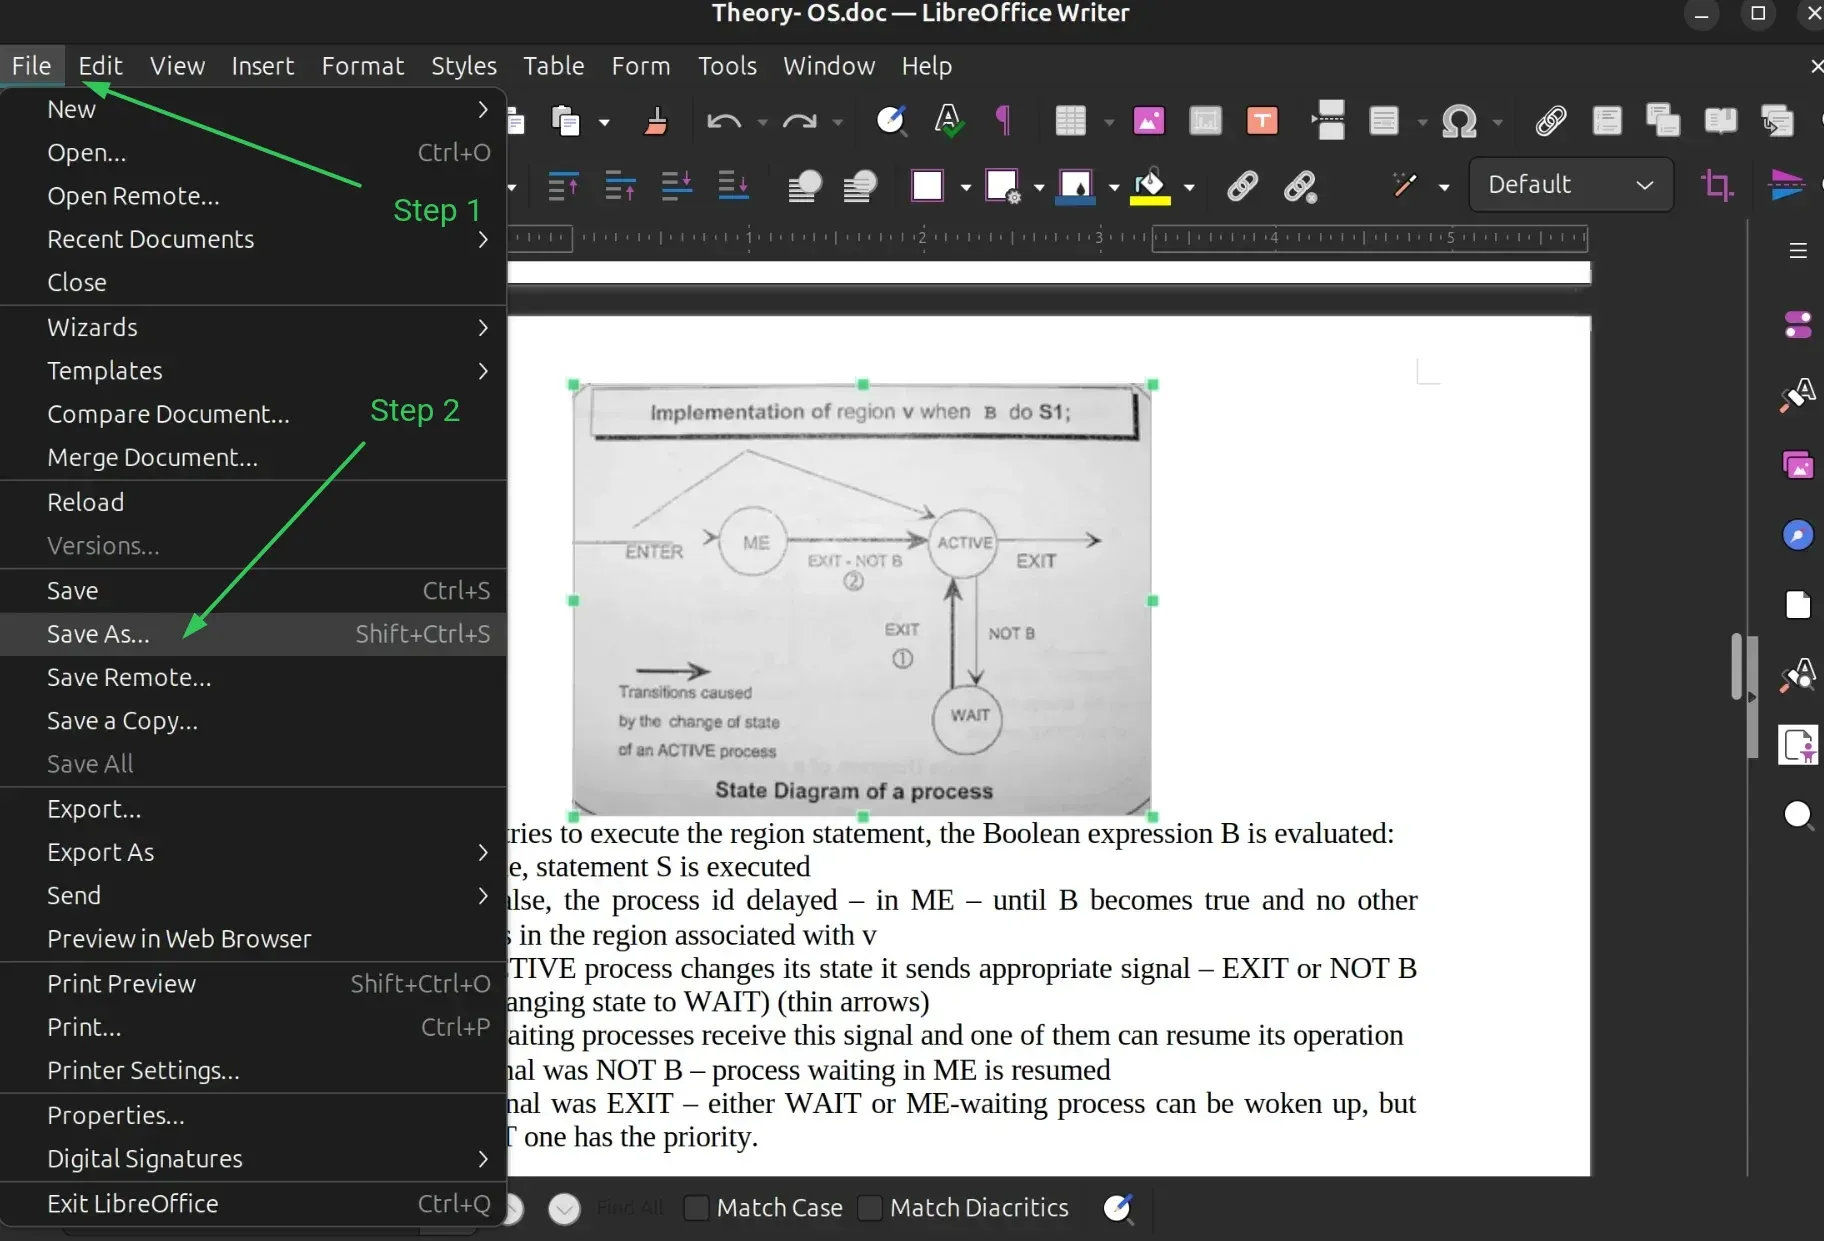
Task: Click Find and Replace icon in find bar
Action: 1118,1208
